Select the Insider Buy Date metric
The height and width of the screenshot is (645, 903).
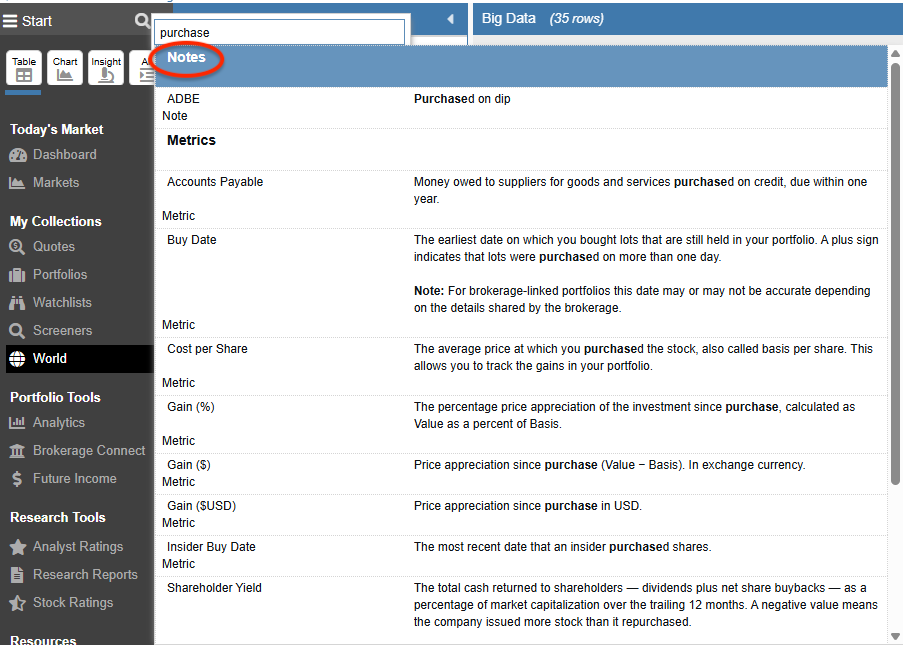[x=521, y=556]
